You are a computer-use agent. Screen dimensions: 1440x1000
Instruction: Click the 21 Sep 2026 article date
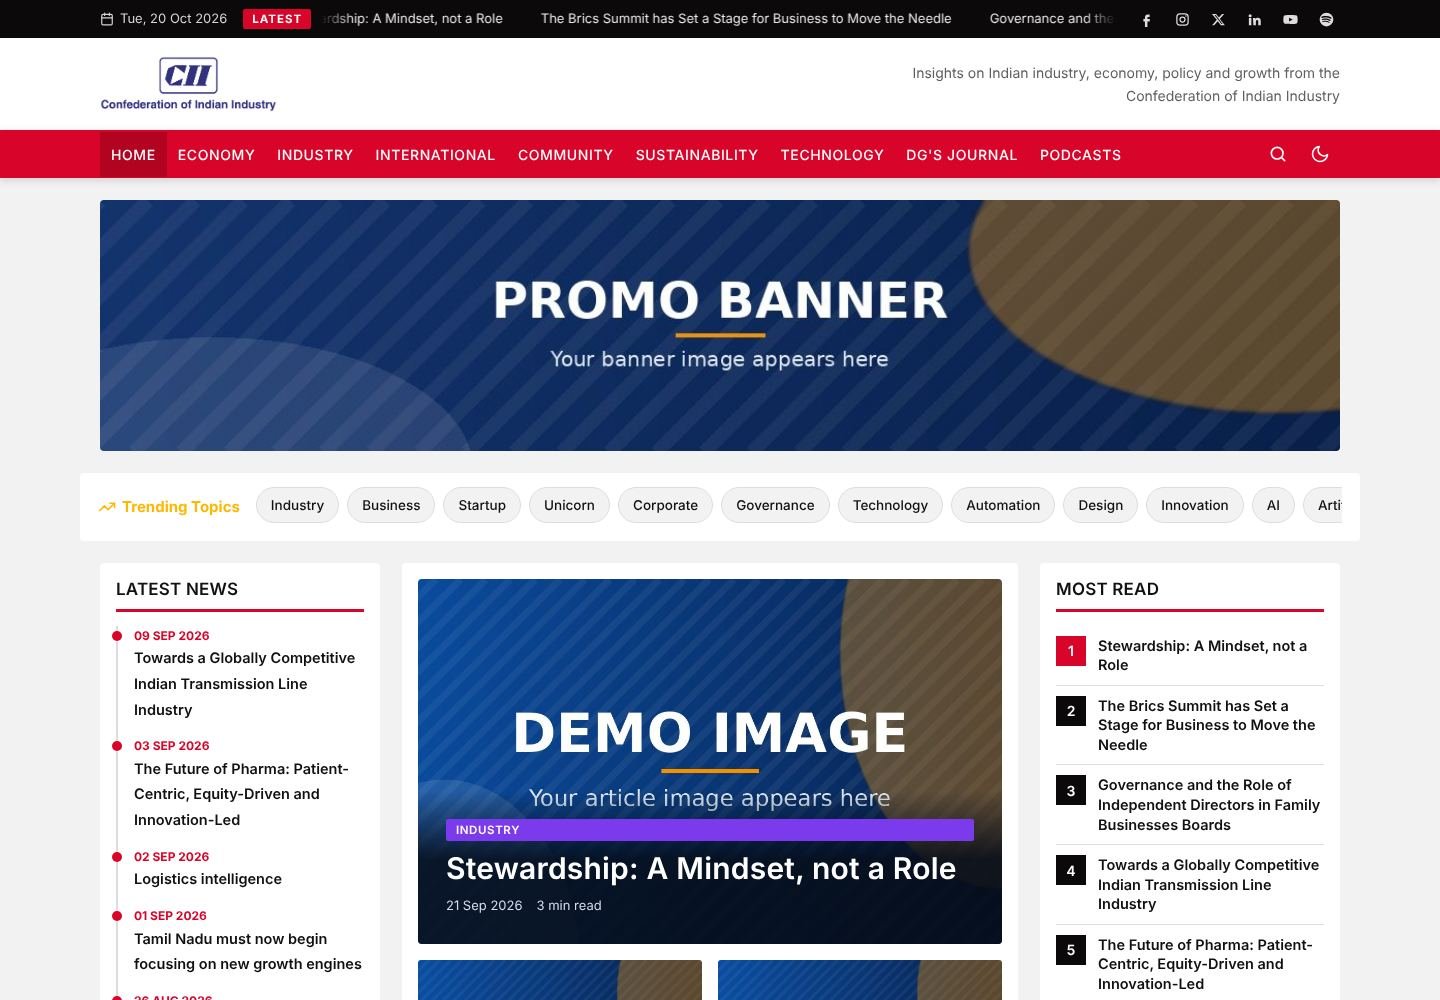[x=484, y=905]
